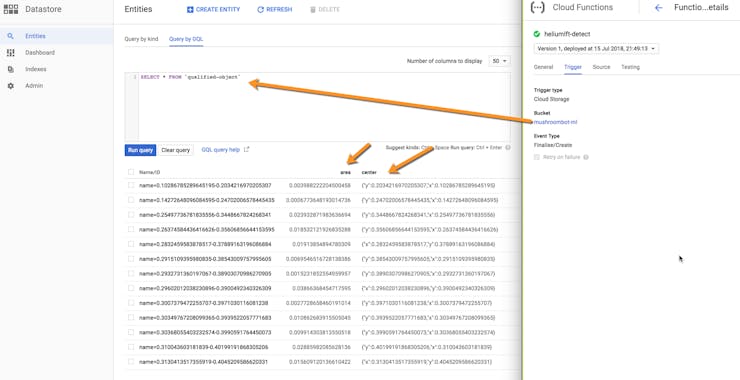The height and width of the screenshot is (380, 740).
Task: Click the query shortcut help icon
Action: 508,148
